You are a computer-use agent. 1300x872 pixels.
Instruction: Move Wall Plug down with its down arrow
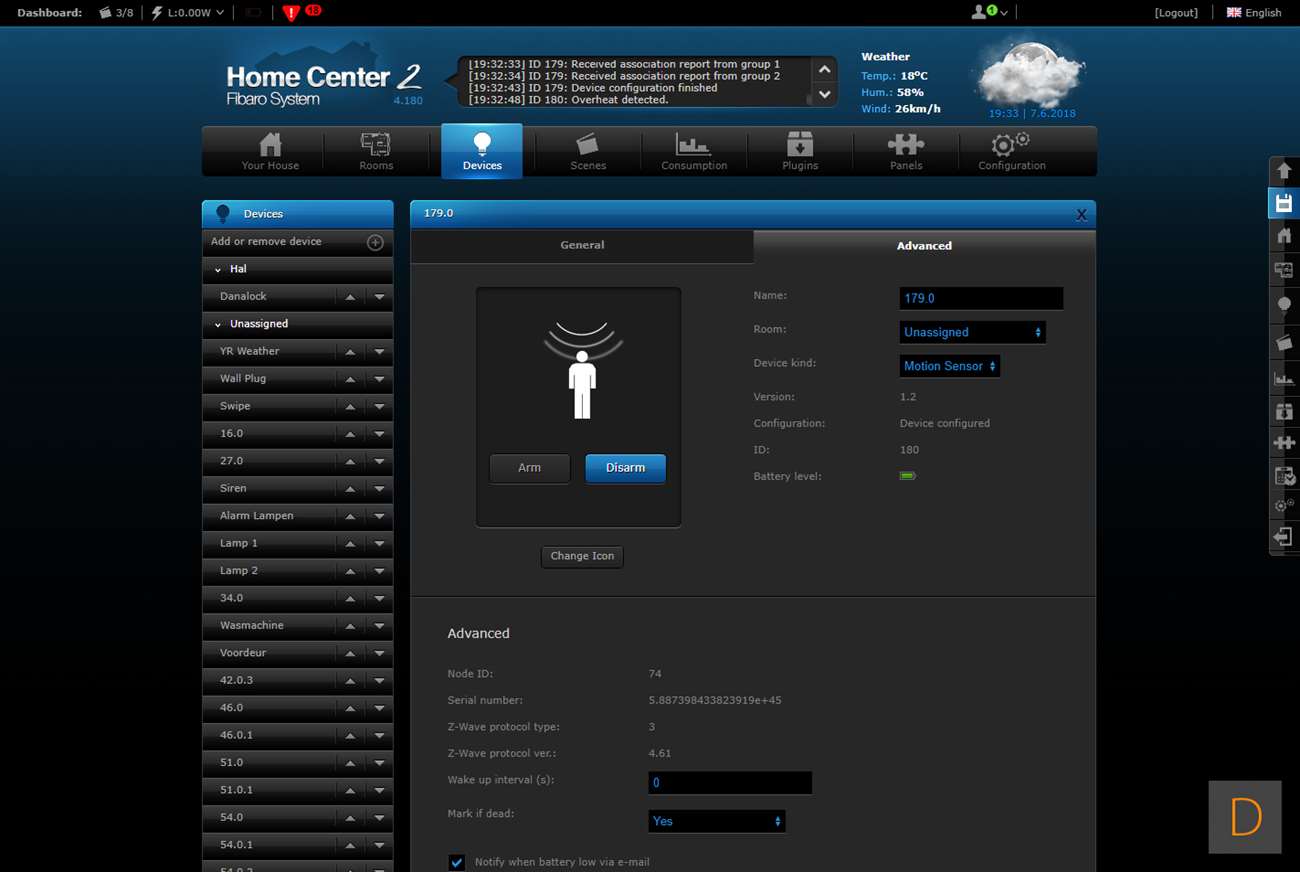[379, 379]
